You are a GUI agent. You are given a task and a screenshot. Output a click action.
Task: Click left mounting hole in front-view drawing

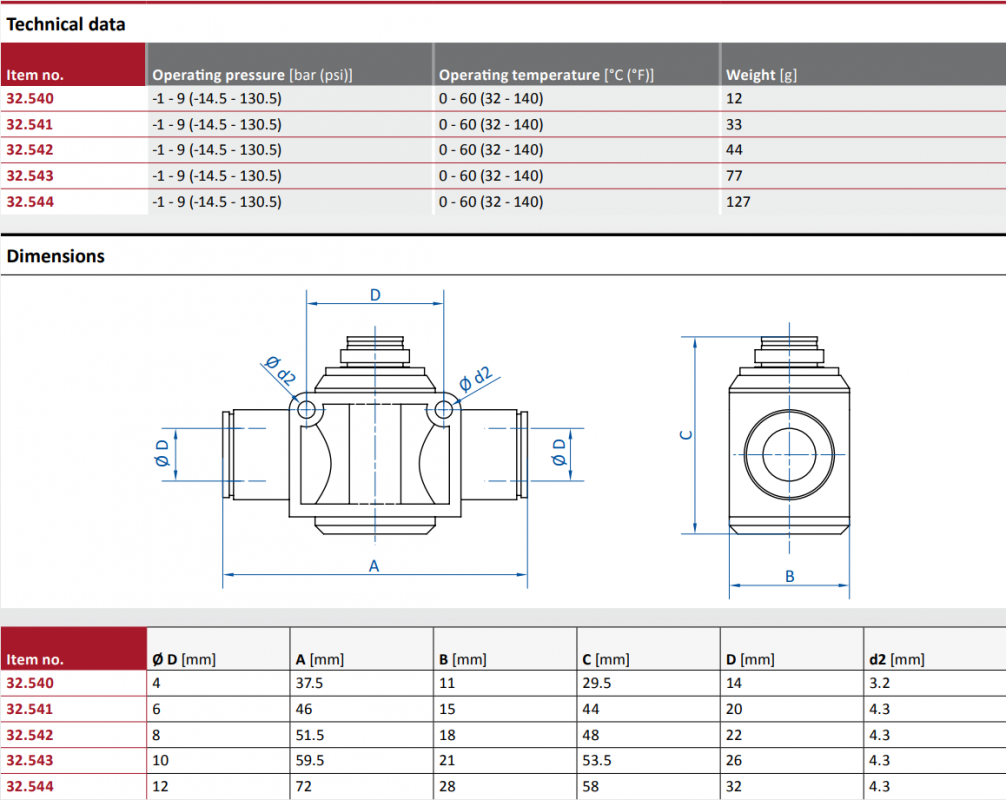point(306,409)
